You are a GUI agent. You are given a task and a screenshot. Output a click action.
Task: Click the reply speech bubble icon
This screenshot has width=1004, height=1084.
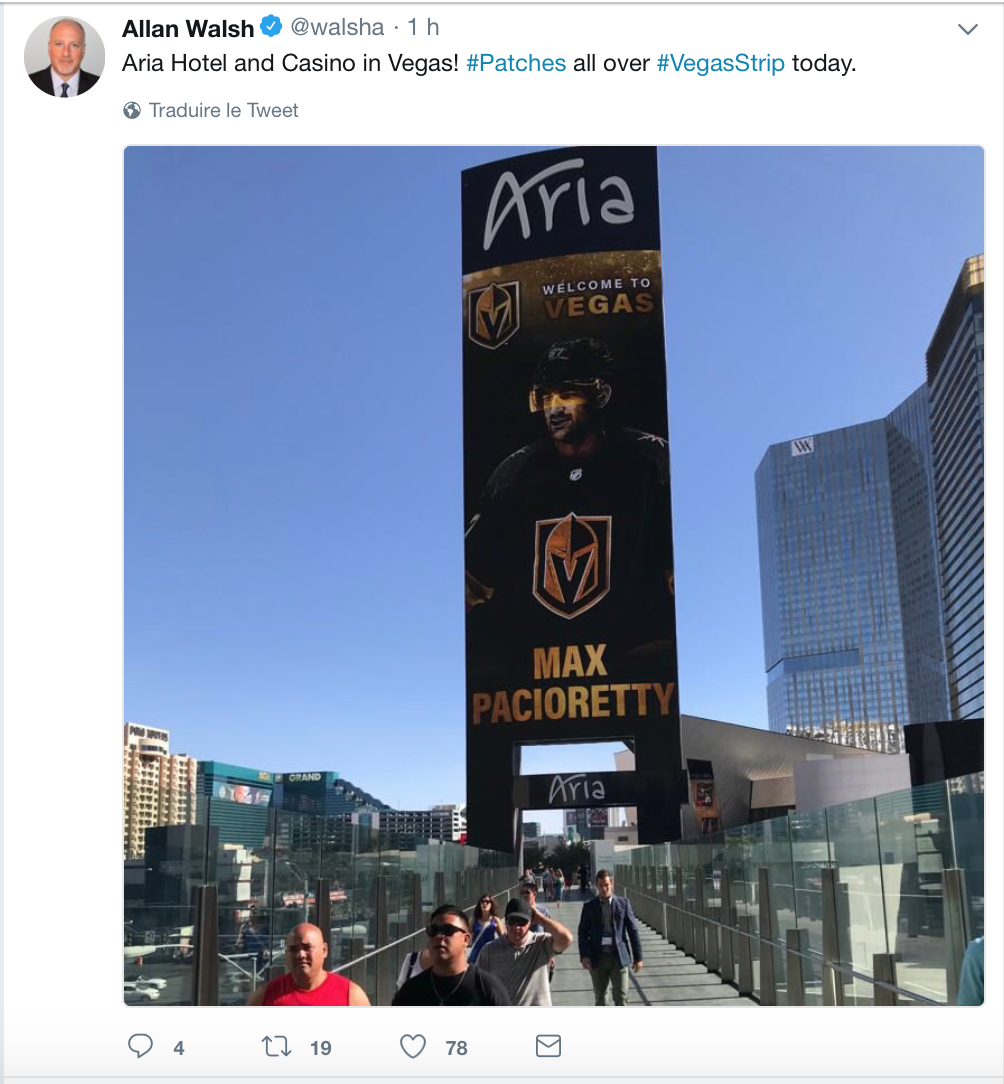click(140, 1046)
